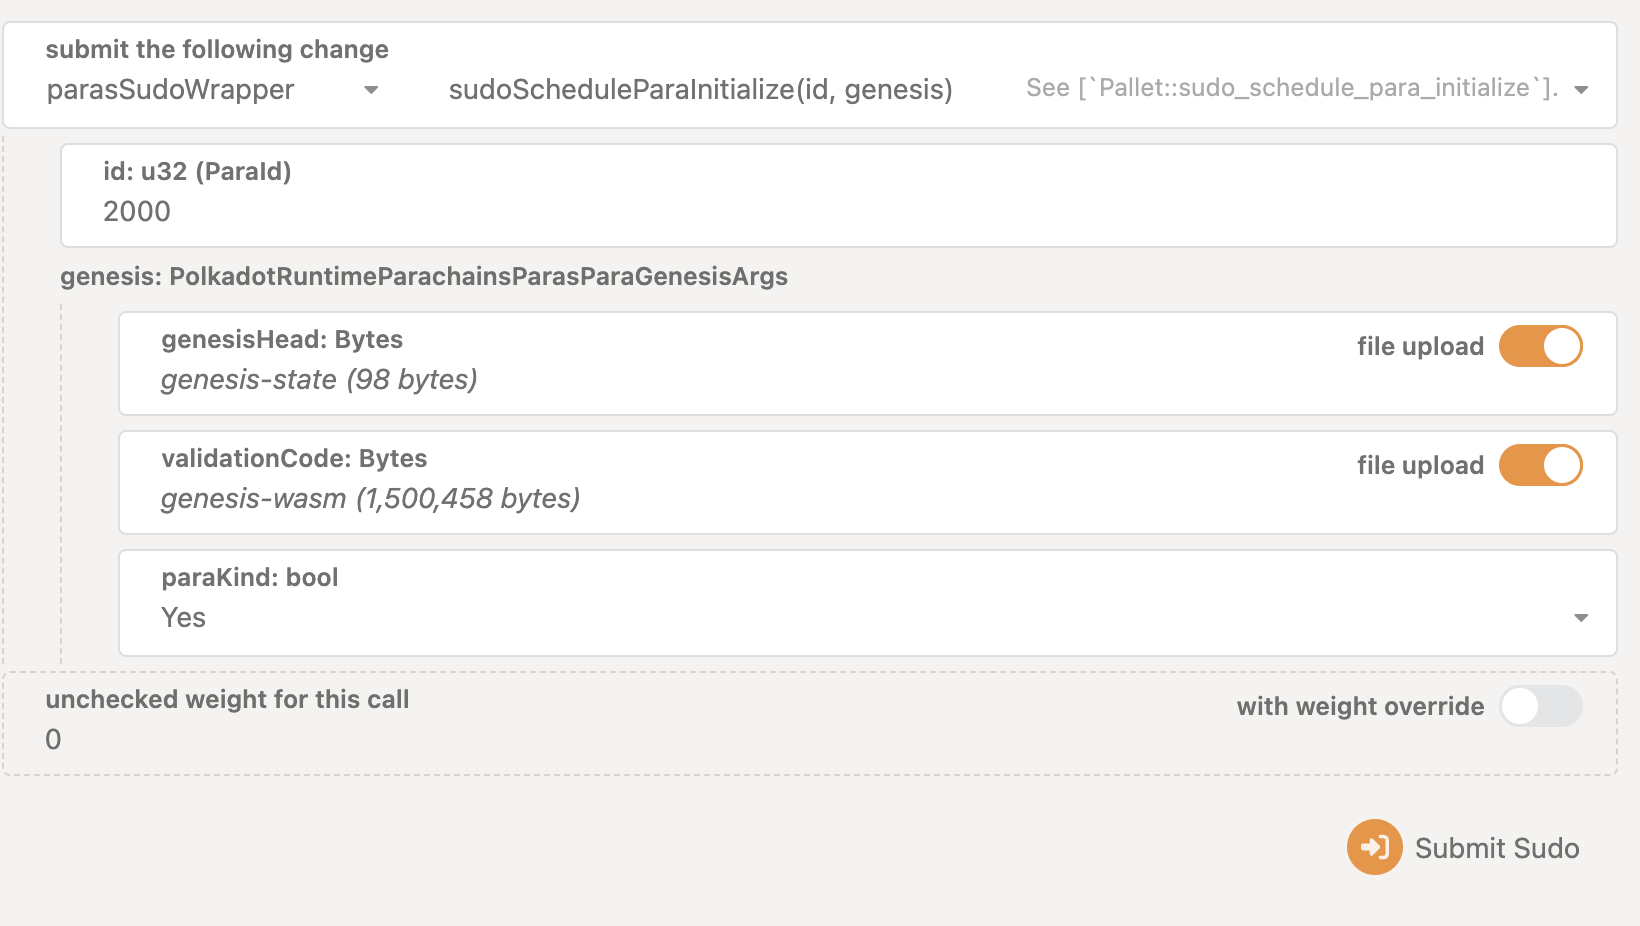Click the 'with weight override' label text
The image size is (1640, 926).
[x=1360, y=707]
